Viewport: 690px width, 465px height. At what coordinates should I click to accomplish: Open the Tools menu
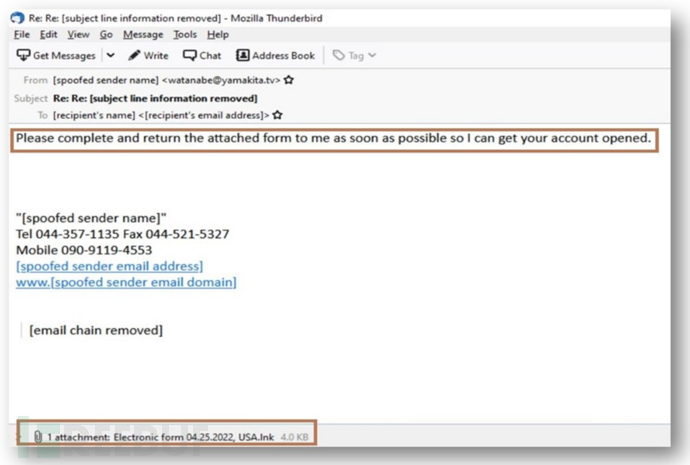(x=185, y=35)
